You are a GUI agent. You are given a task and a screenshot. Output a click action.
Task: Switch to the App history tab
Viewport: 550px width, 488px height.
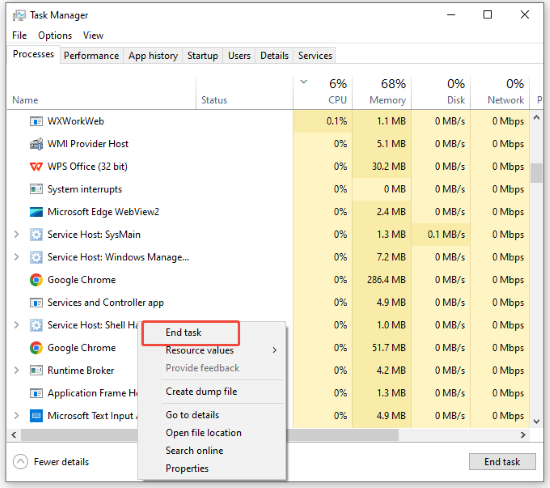click(153, 56)
